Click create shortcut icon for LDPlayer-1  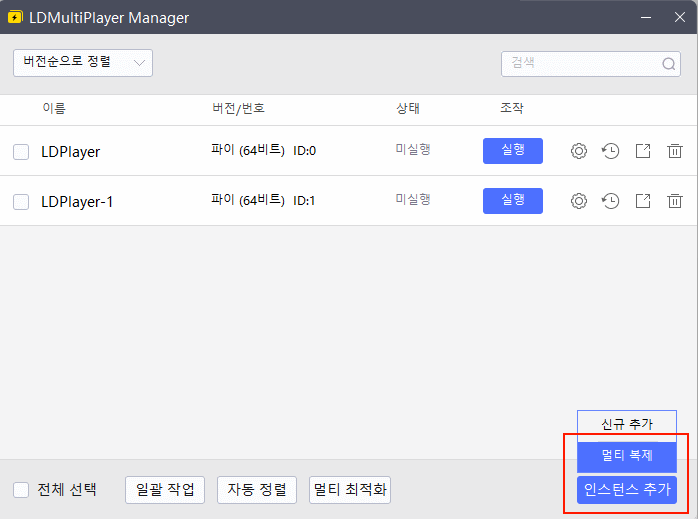[643, 201]
